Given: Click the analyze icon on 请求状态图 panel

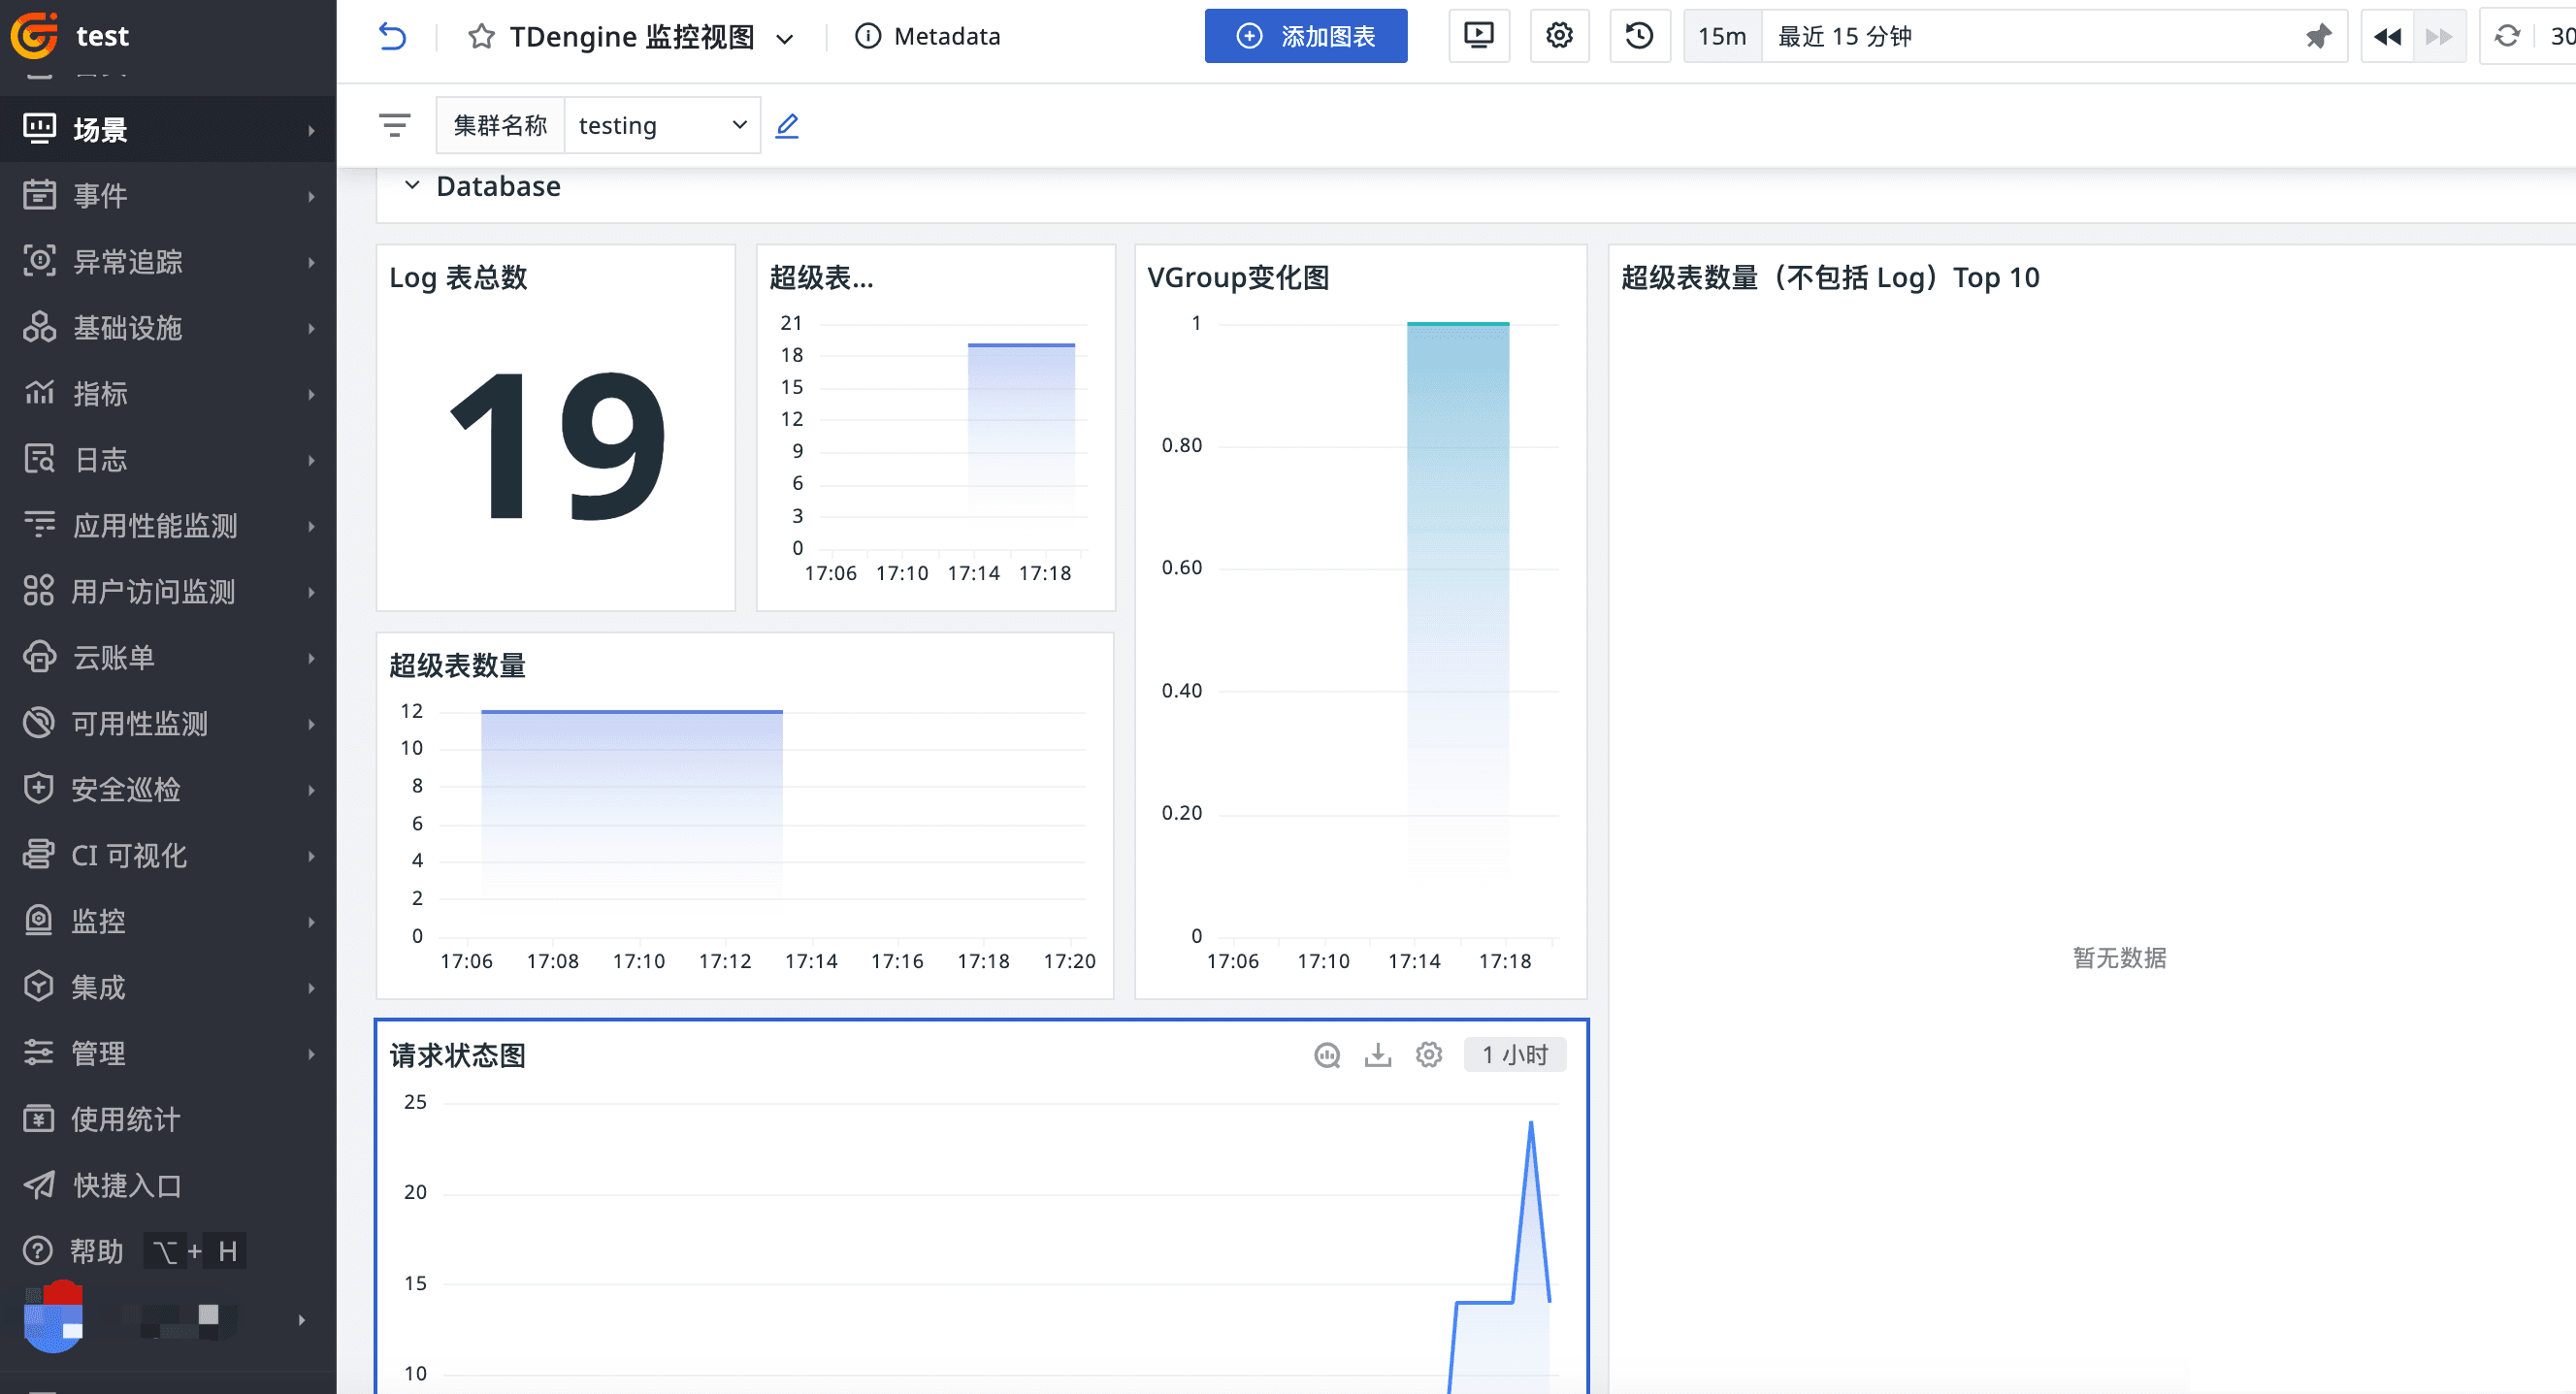Looking at the screenshot, I should point(1327,1055).
